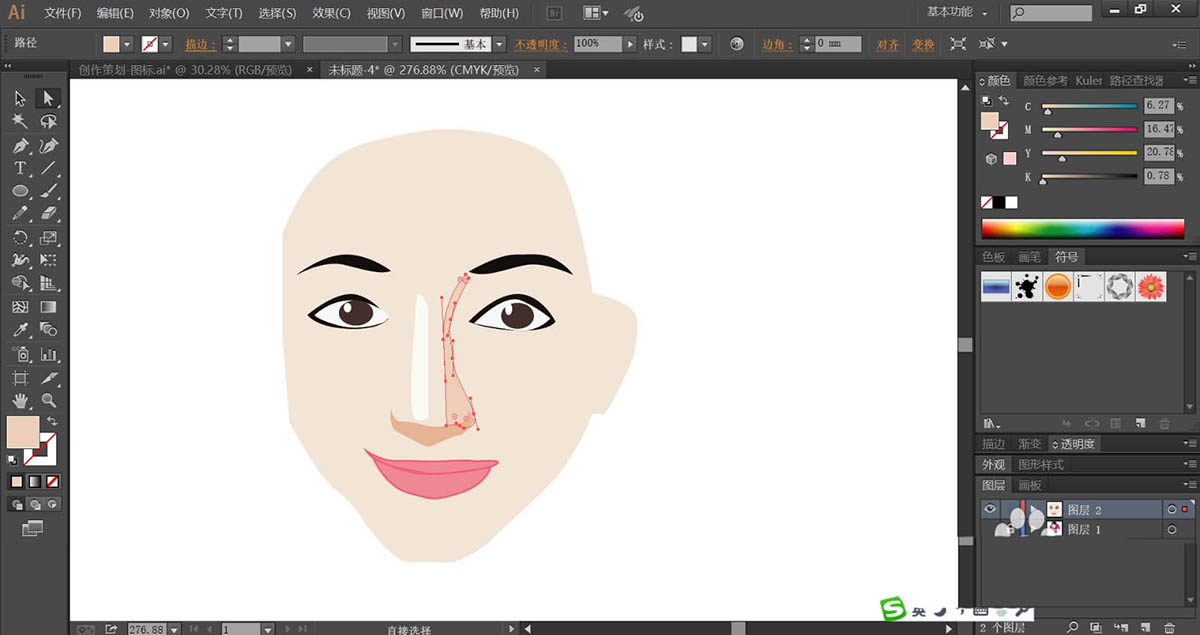Viewport: 1200px width, 635px height.
Task: Click the 变换 link in control bar
Action: pyautogui.click(x=923, y=44)
